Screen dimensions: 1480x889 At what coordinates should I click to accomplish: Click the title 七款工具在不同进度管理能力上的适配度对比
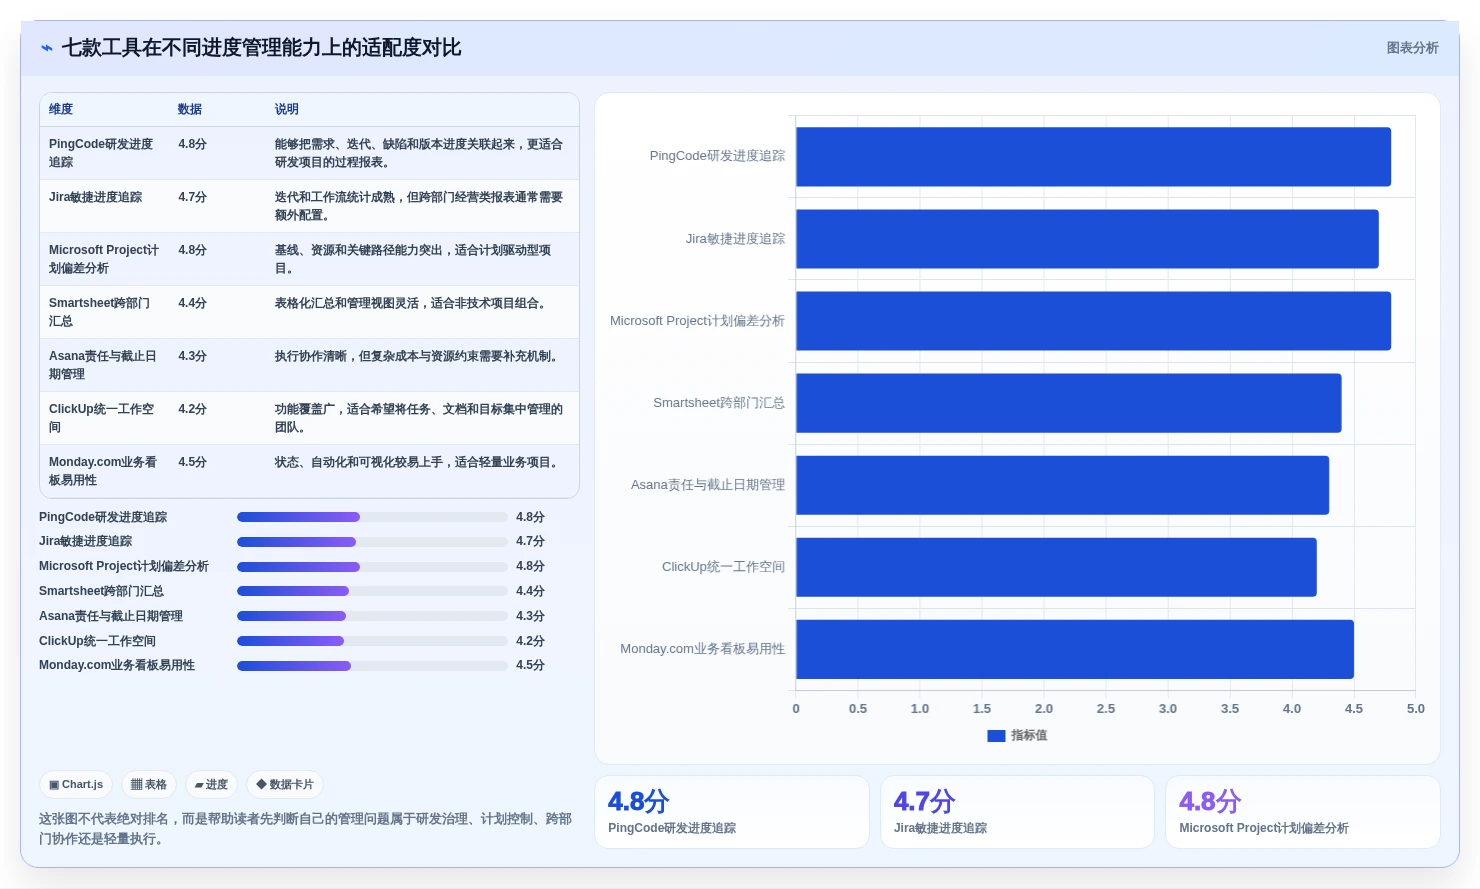(262, 48)
